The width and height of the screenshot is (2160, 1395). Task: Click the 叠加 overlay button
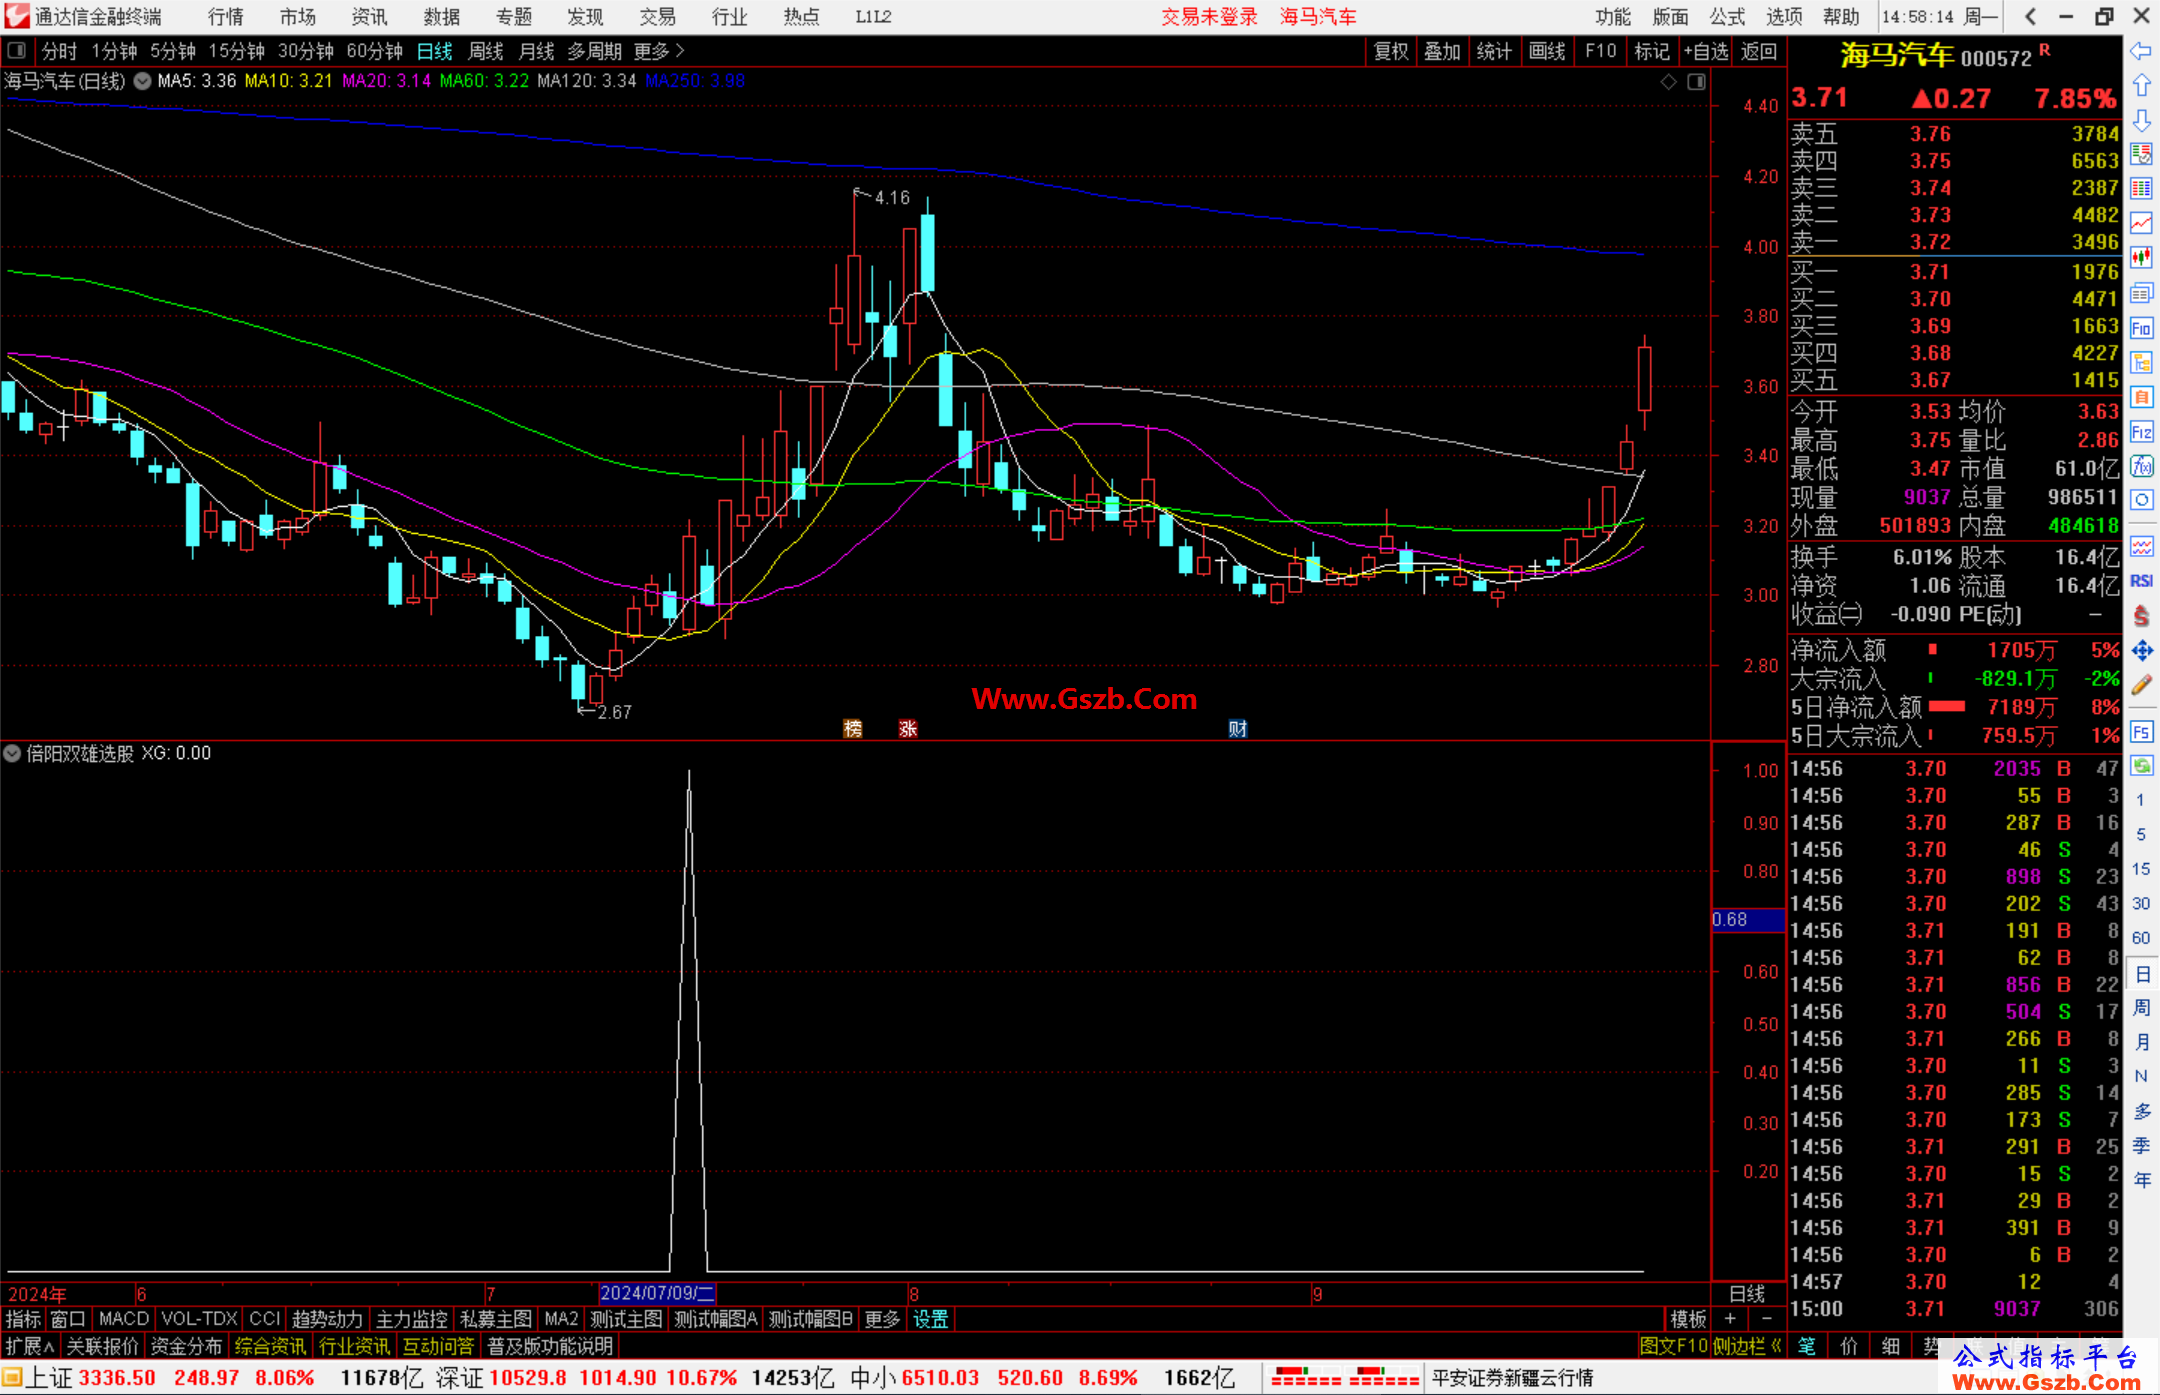(x=1442, y=51)
